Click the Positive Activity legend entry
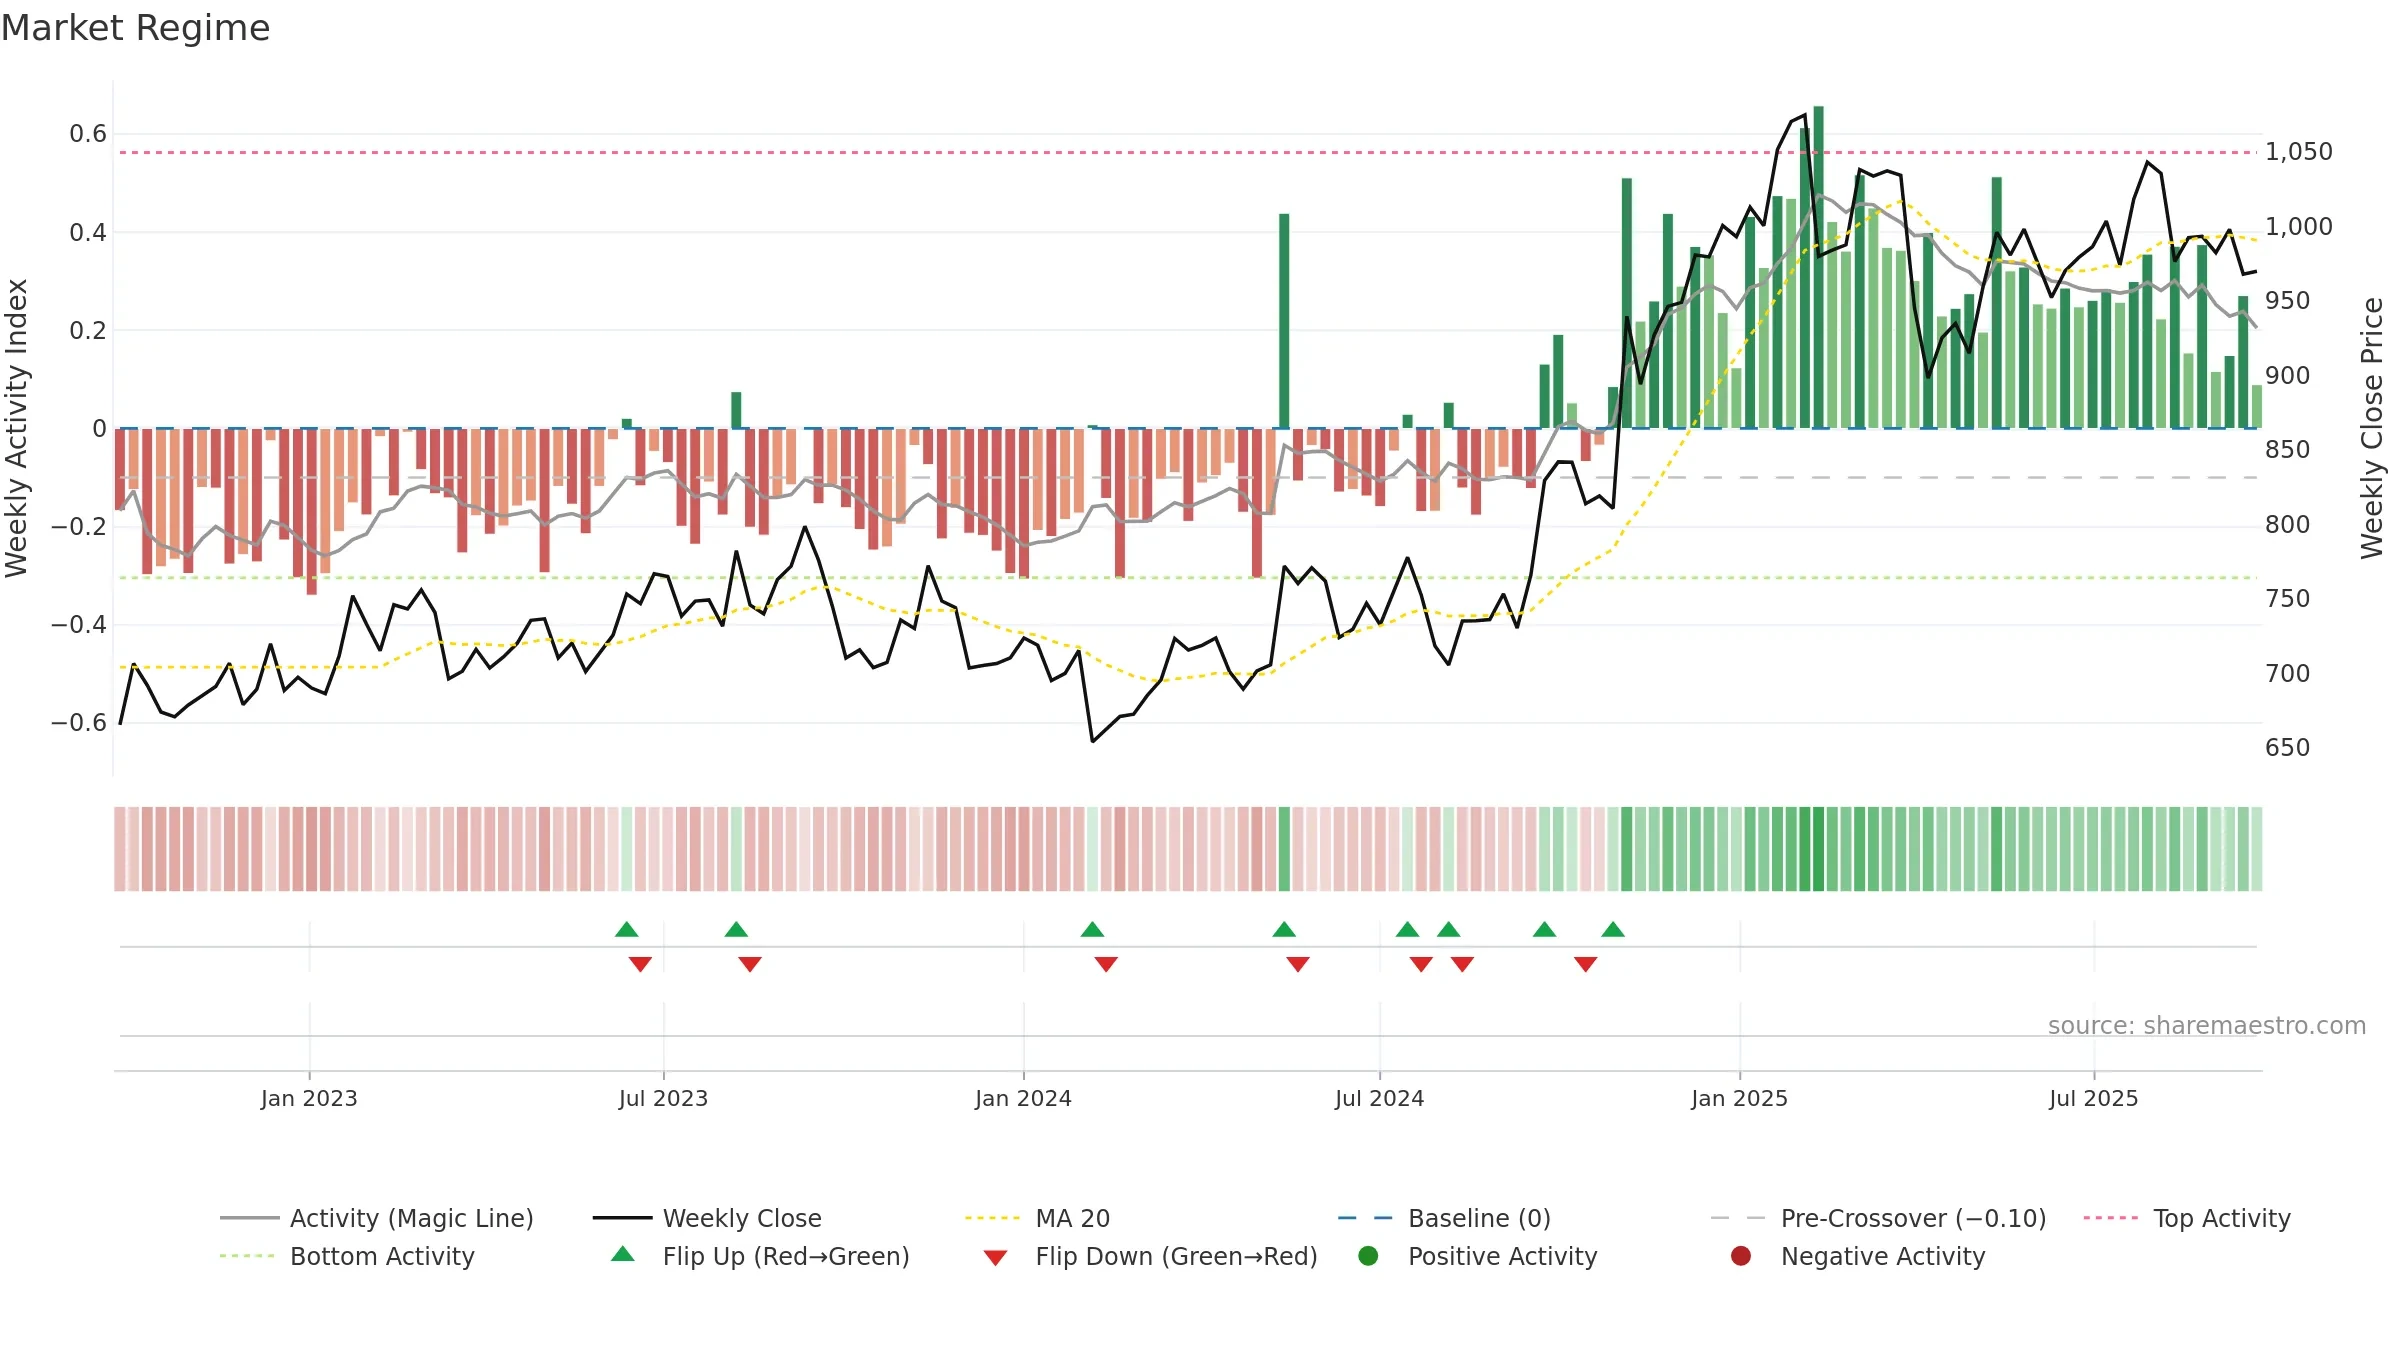This screenshot has width=2400, height=1350. click(x=1478, y=1256)
